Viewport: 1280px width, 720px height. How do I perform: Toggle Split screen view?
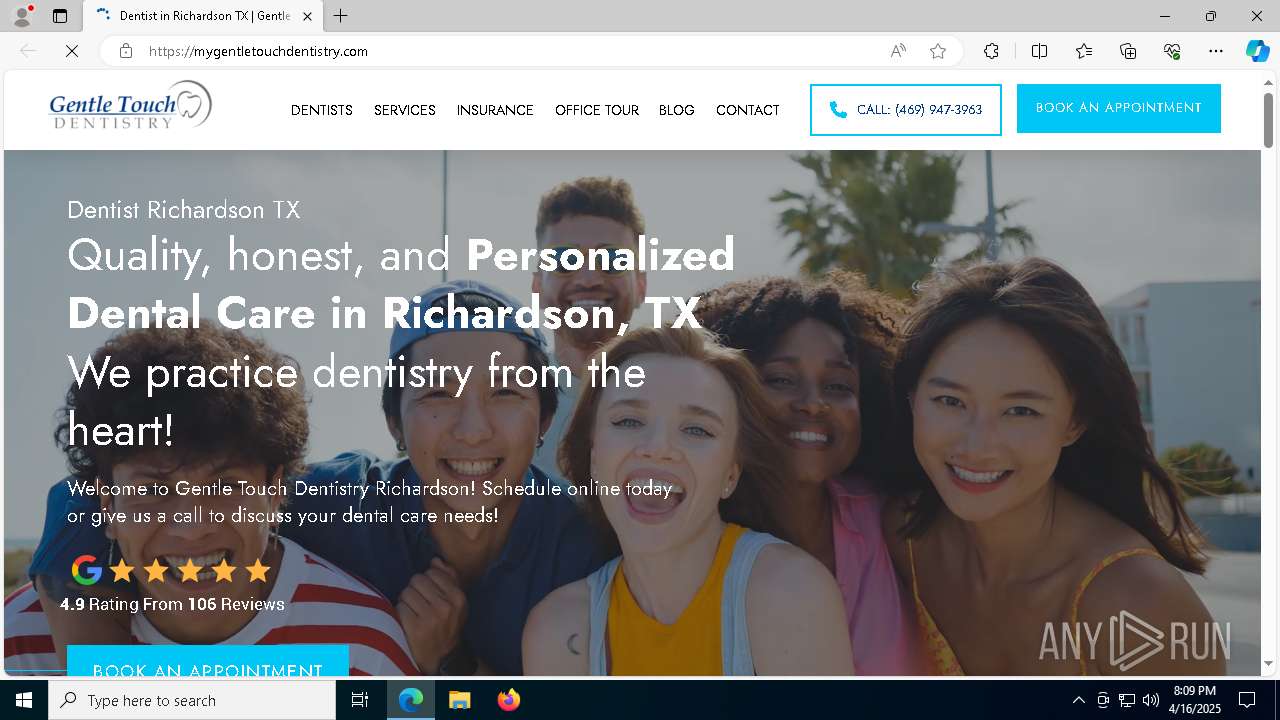tap(1039, 51)
